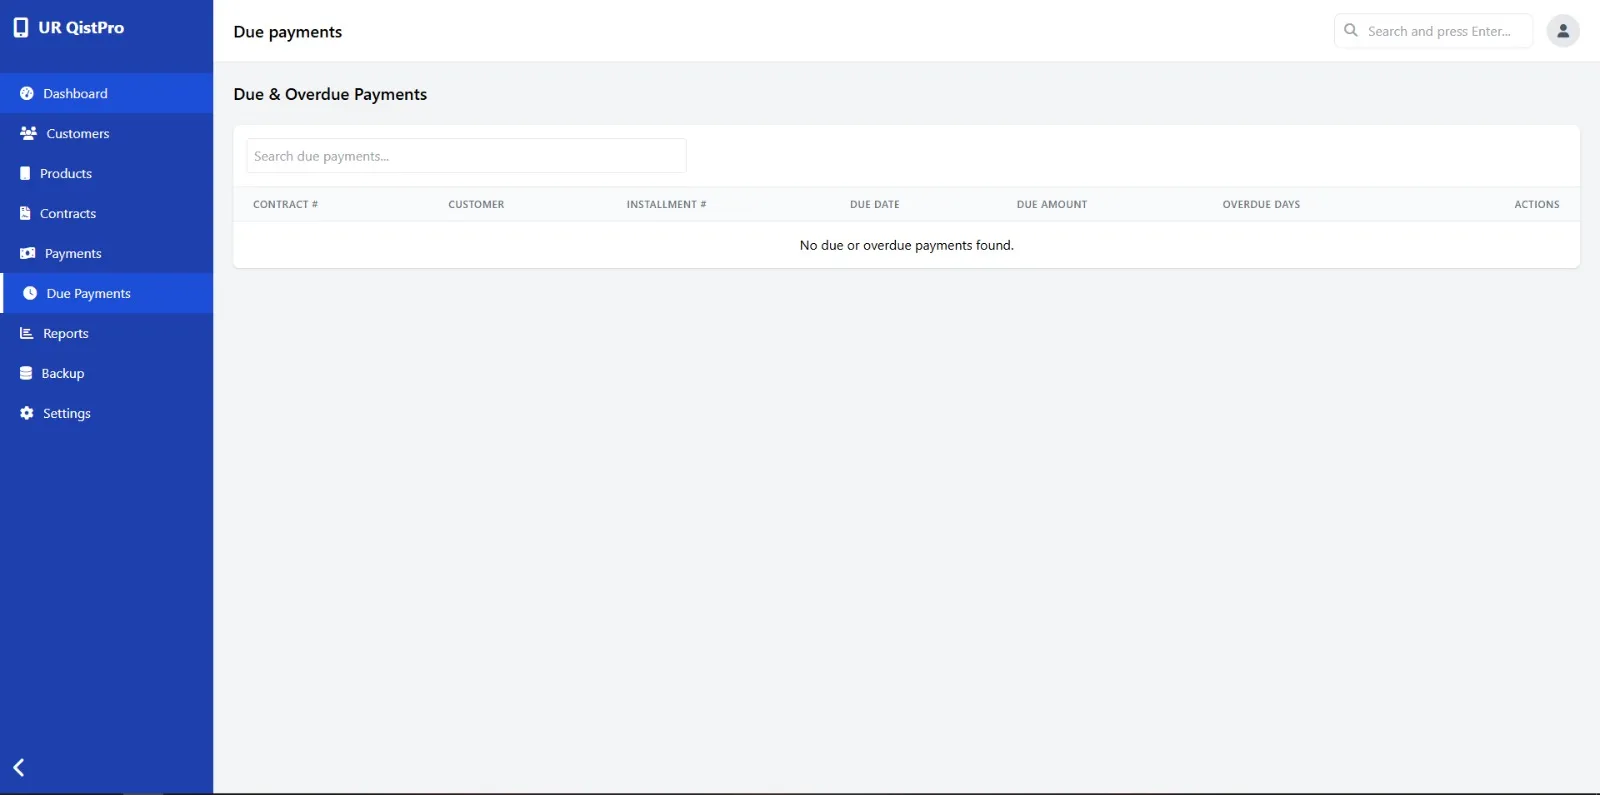The height and width of the screenshot is (795, 1600).
Task: Click the Backup database icon
Action: 26,373
